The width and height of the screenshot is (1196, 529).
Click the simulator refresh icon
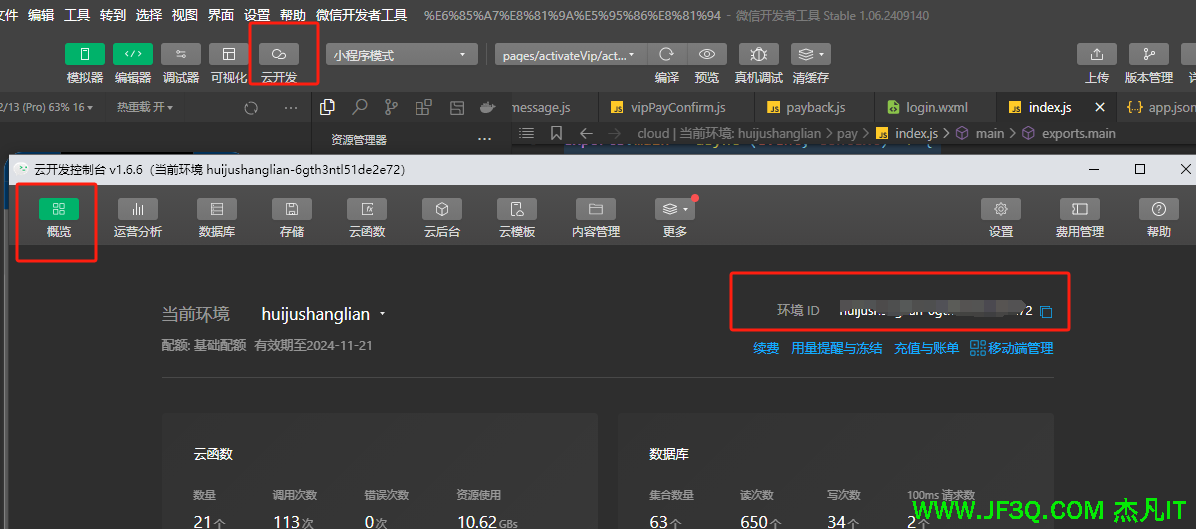coord(251,108)
